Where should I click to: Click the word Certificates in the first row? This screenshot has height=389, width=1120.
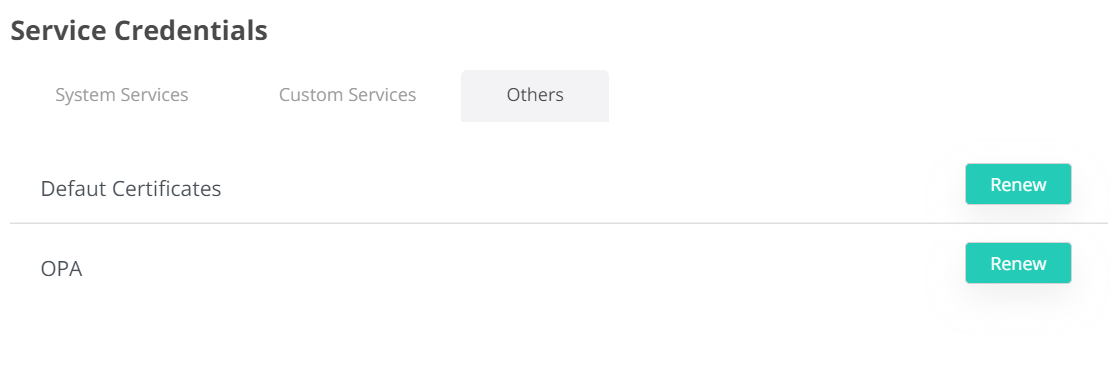point(165,188)
